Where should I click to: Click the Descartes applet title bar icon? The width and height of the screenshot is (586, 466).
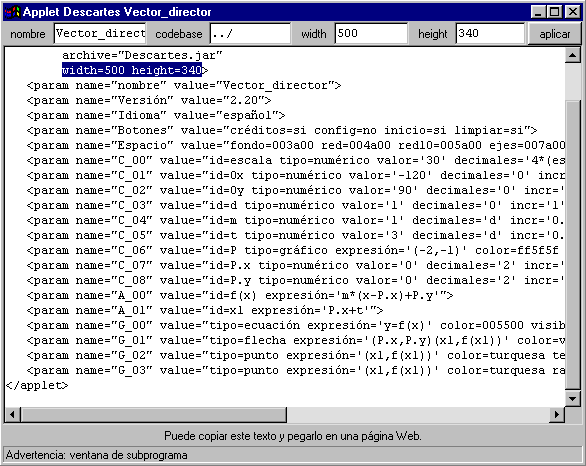point(13,12)
